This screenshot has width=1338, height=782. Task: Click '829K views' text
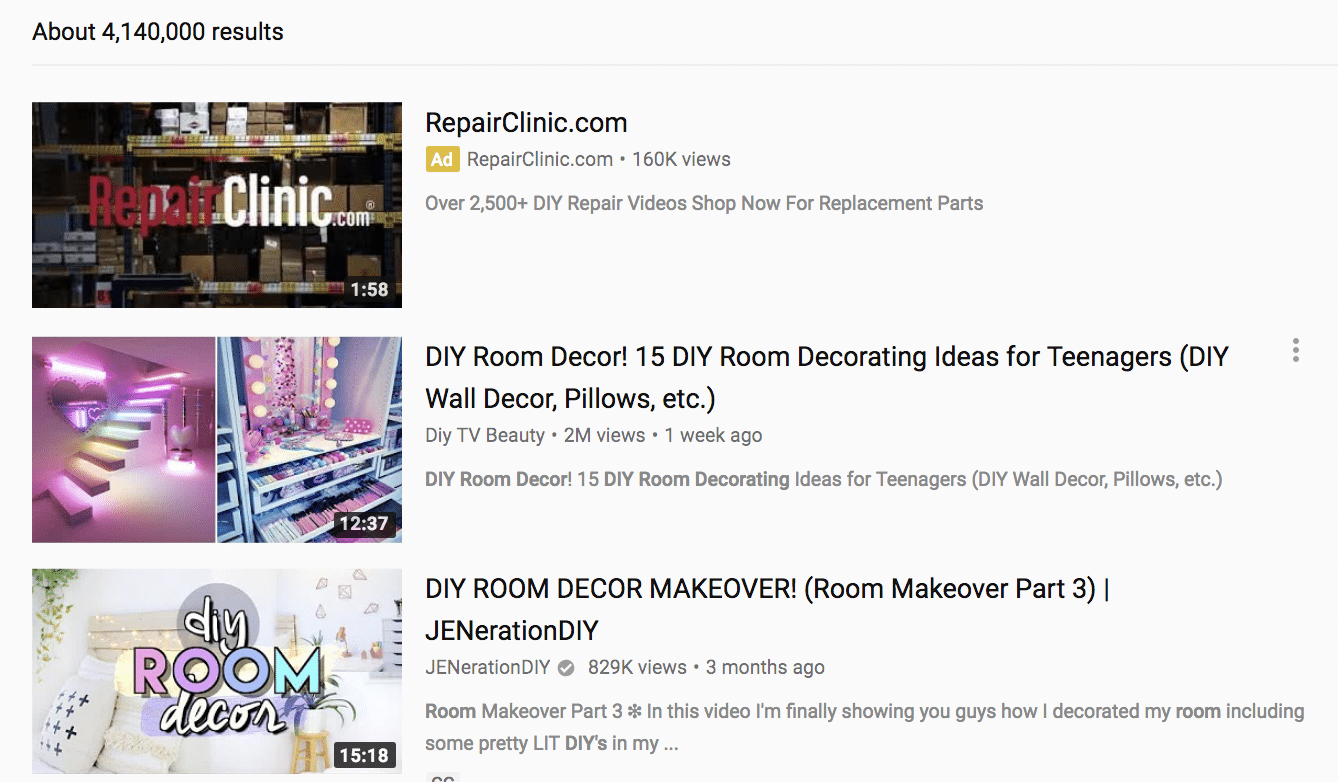pos(637,667)
